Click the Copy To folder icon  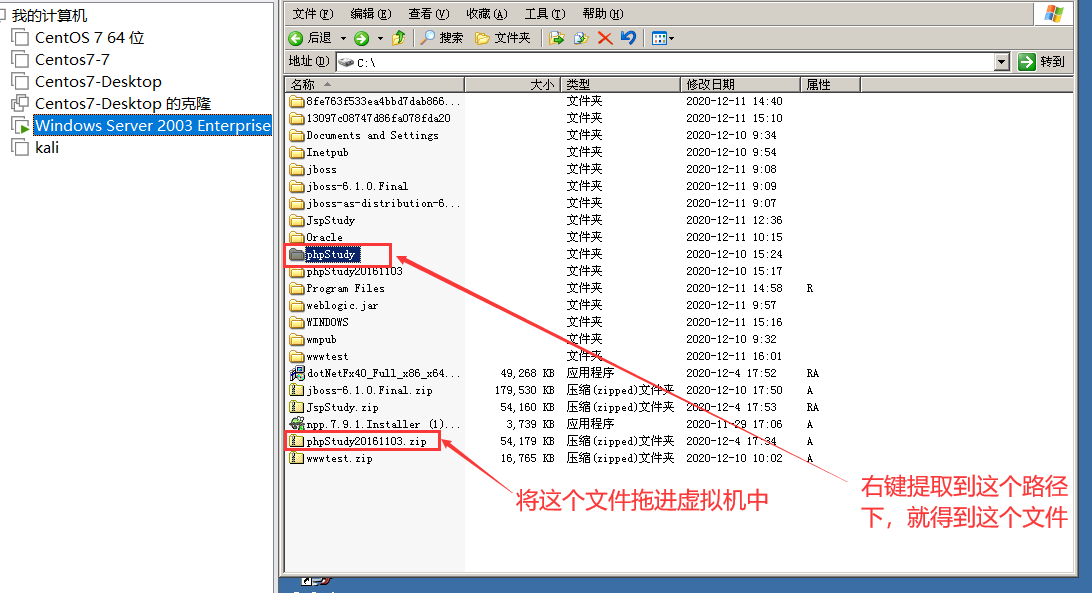(x=581, y=38)
